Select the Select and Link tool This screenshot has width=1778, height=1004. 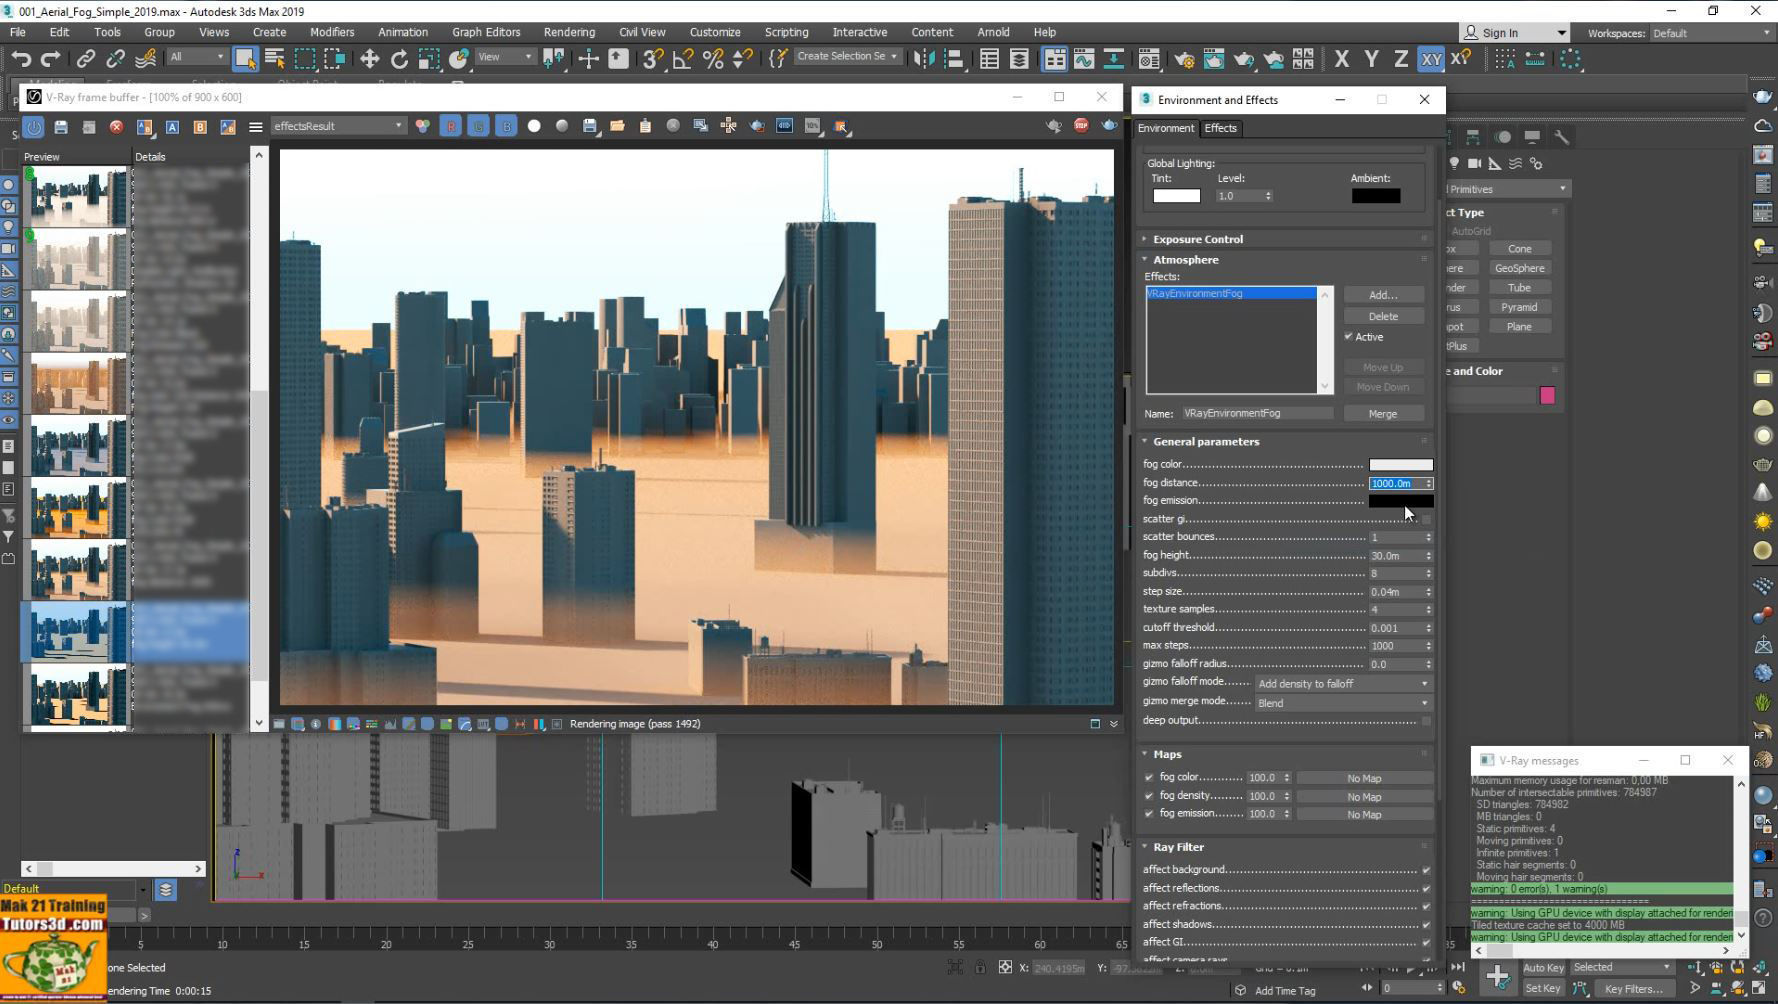86,59
